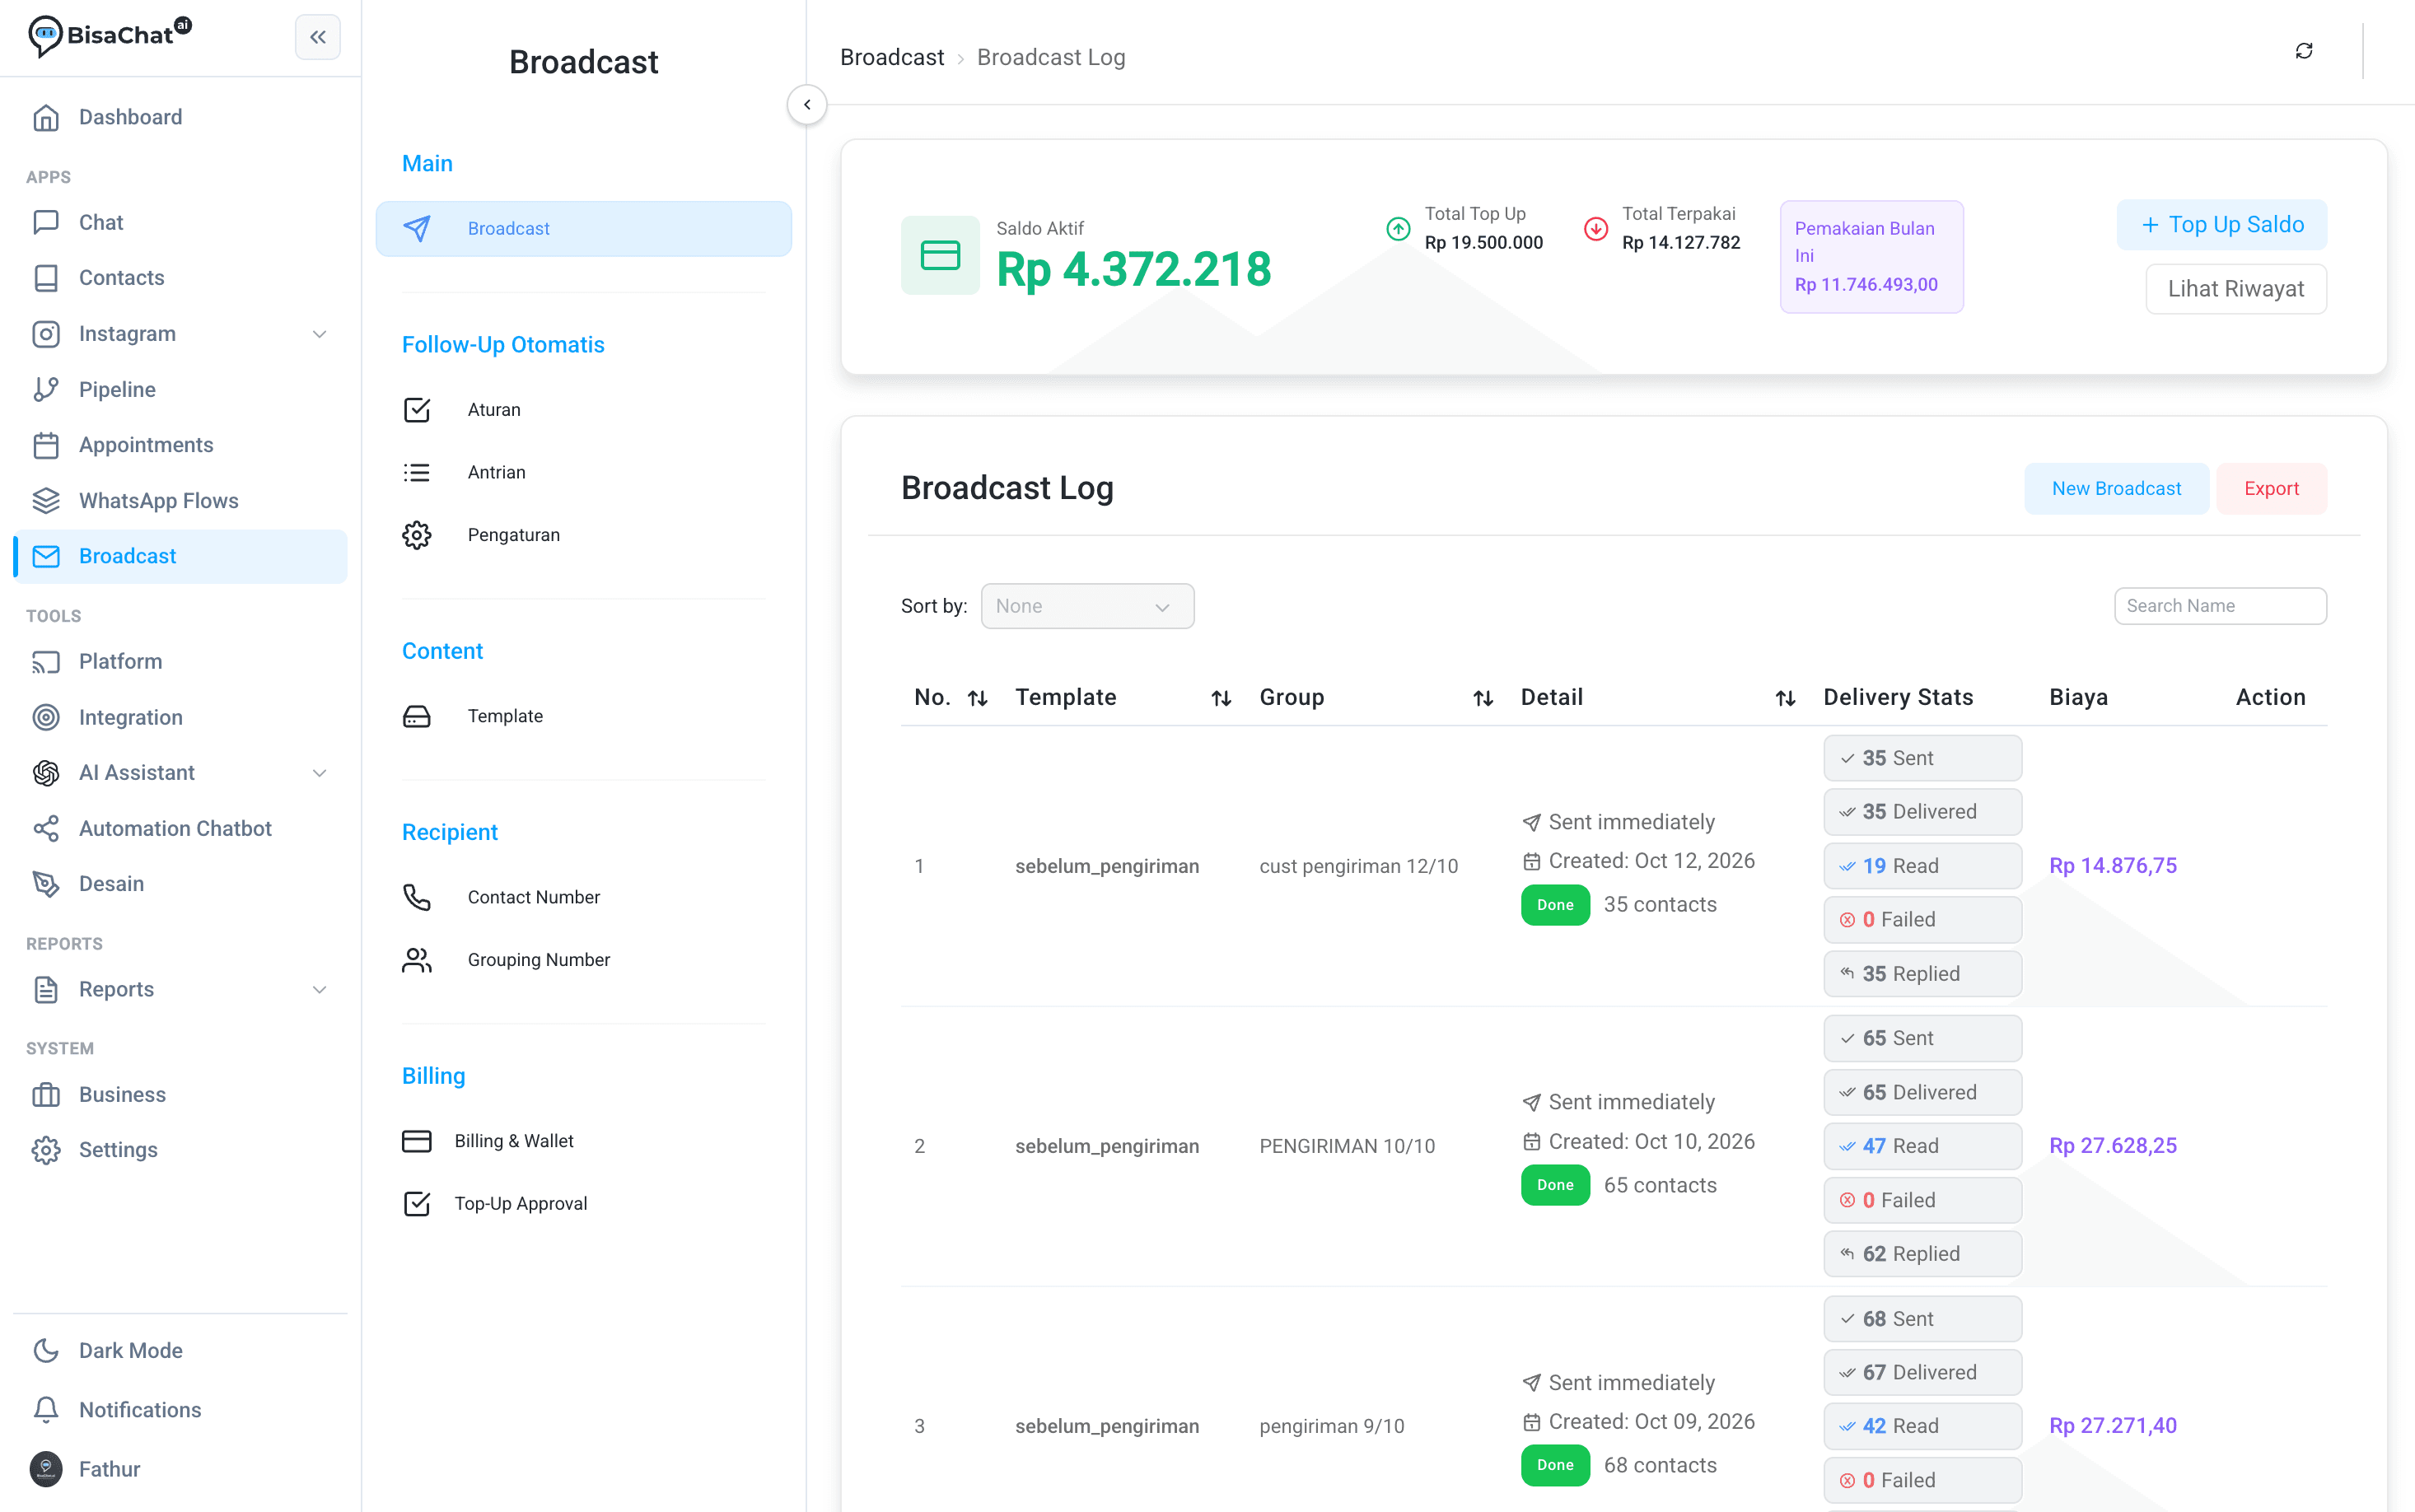The width and height of the screenshot is (2415, 1512).
Task: Collapse the main sidebar with double-chevron icon
Action: coord(318,37)
